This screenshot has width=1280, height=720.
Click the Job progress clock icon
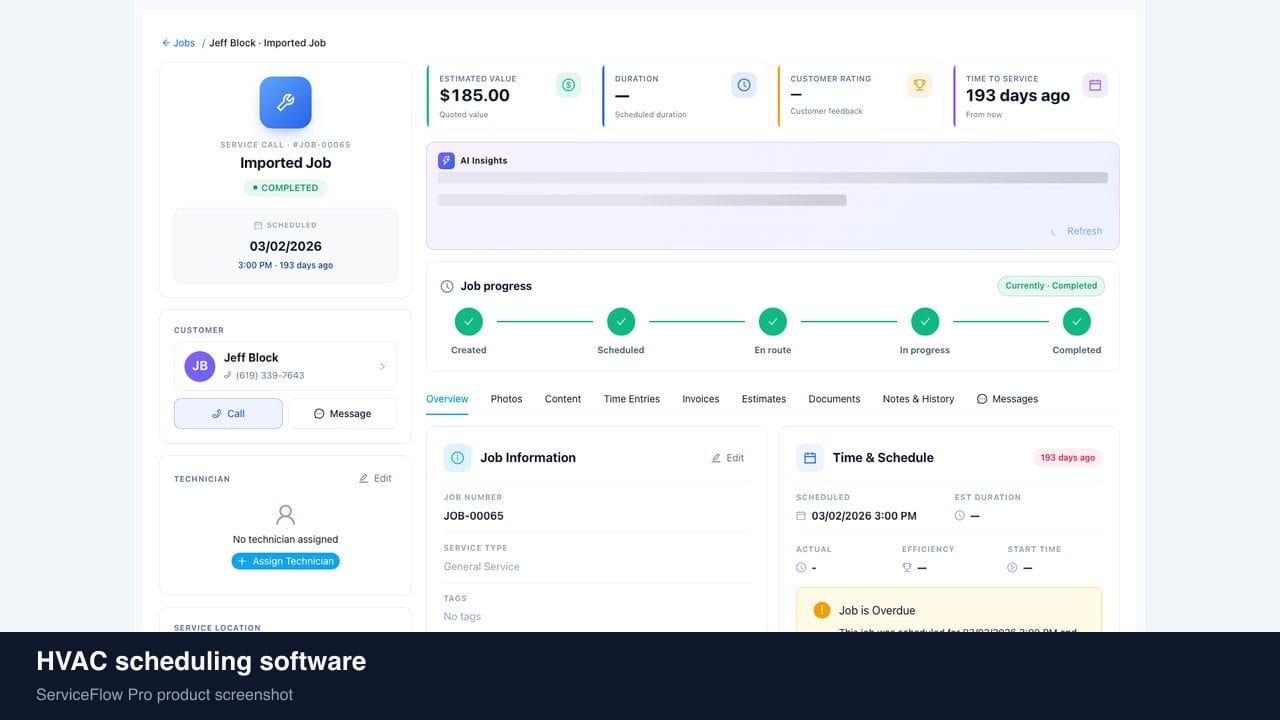tap(447, 286)
